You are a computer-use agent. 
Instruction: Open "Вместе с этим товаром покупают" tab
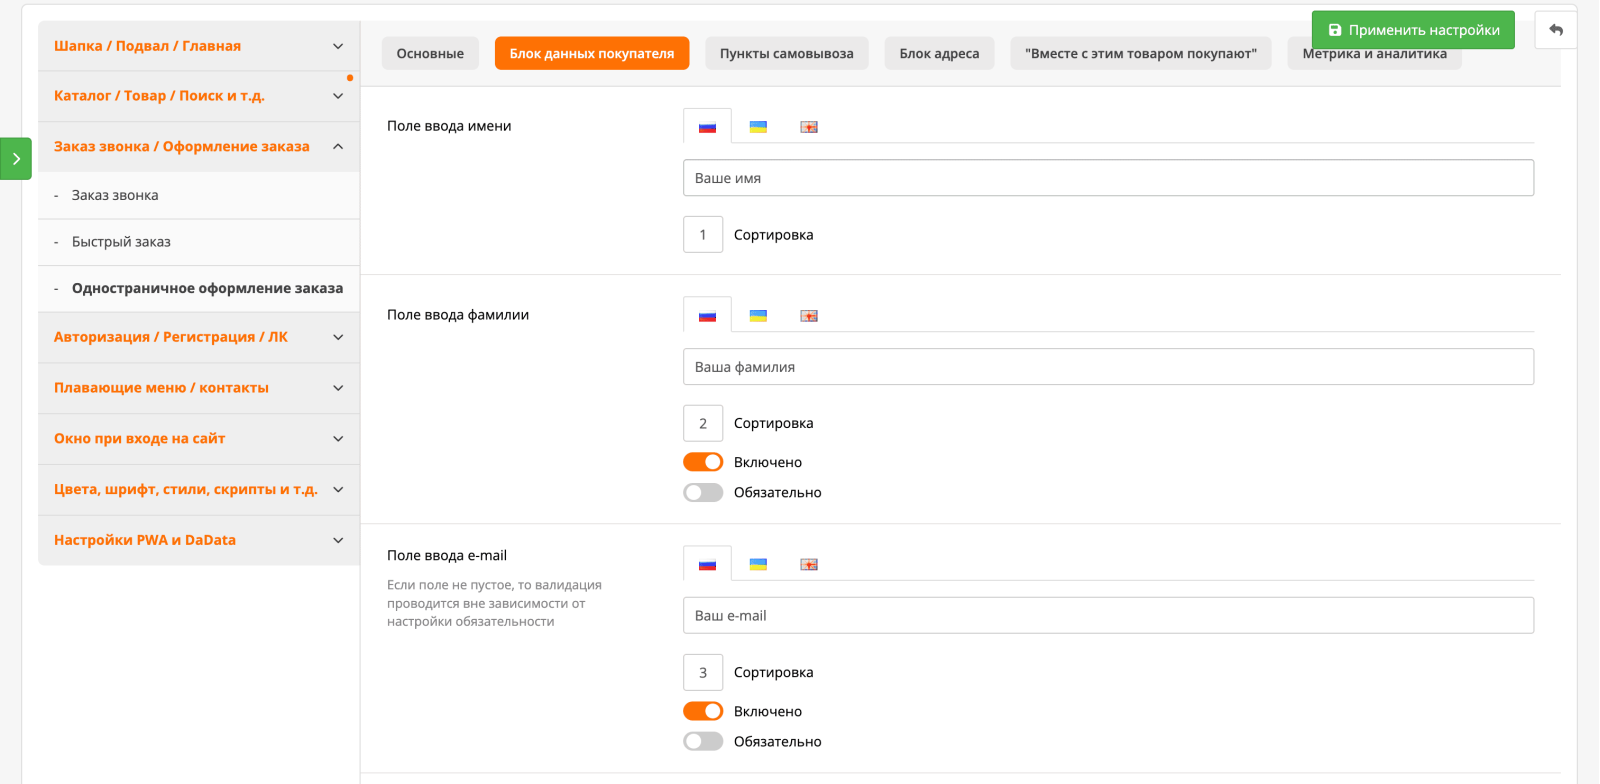1141,53
